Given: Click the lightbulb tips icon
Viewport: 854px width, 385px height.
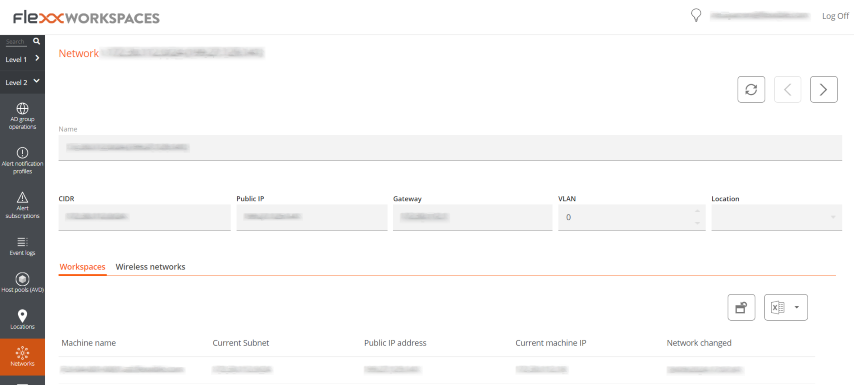Looking at the screenshot, I should (x=696, y=16).
